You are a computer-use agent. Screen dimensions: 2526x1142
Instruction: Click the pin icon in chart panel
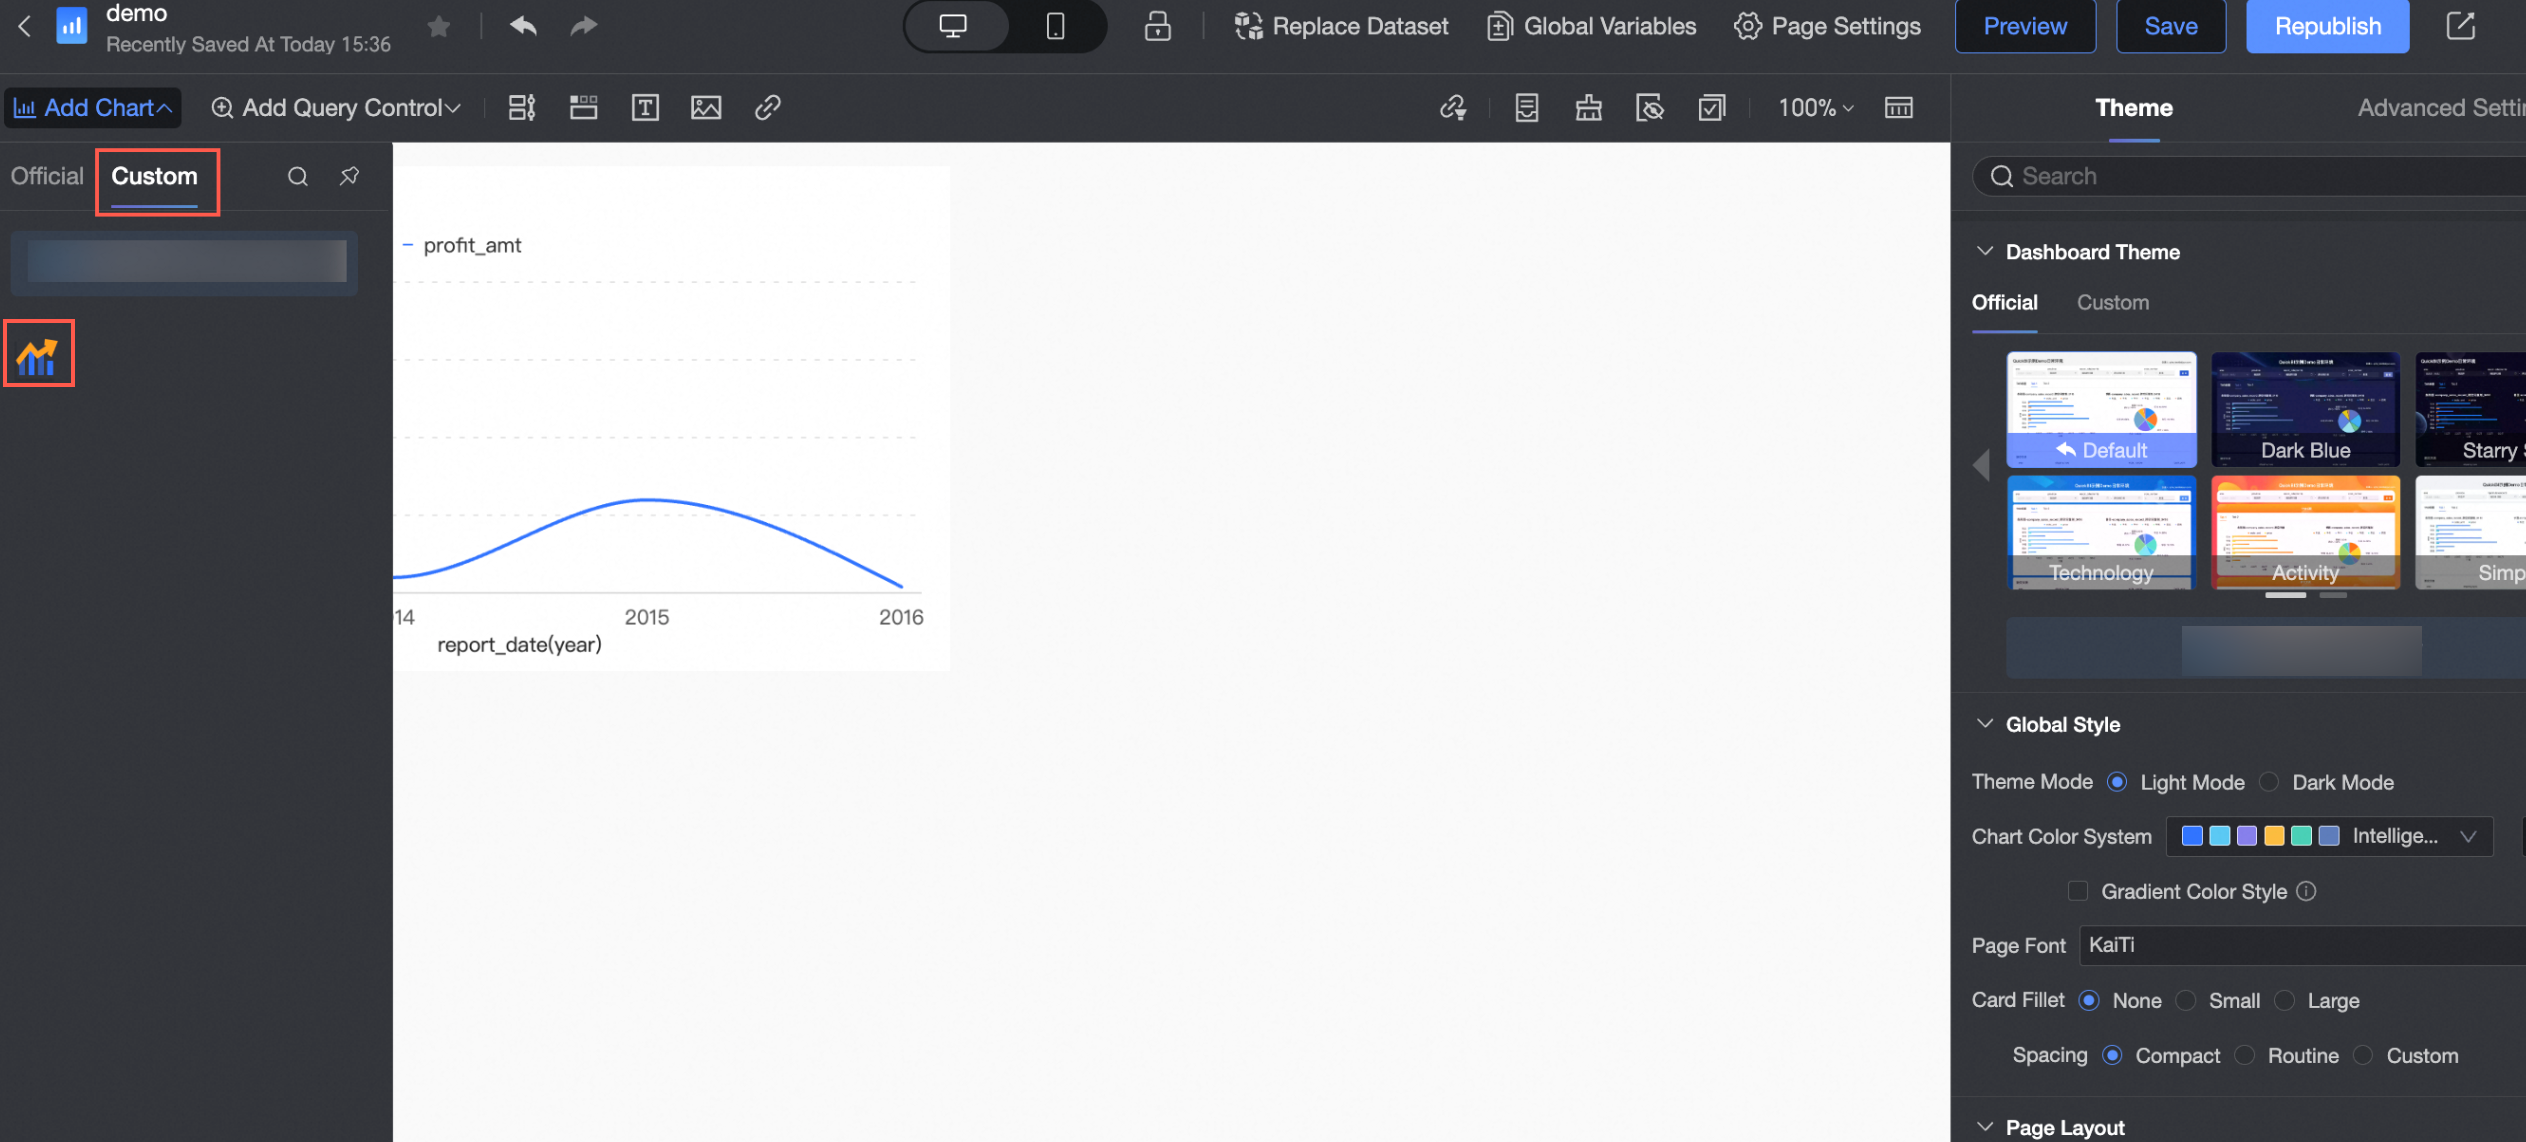(349, 176)
